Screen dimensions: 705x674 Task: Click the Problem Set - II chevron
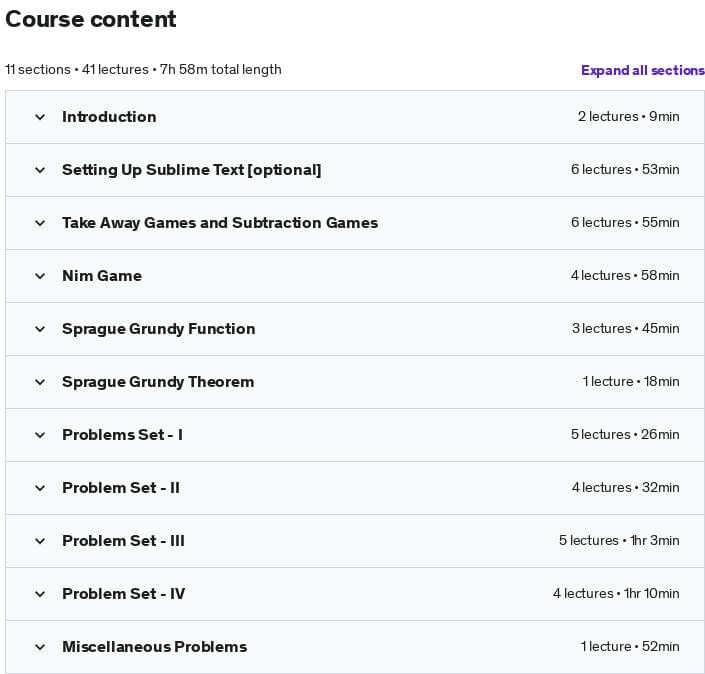tap(40, 488)
